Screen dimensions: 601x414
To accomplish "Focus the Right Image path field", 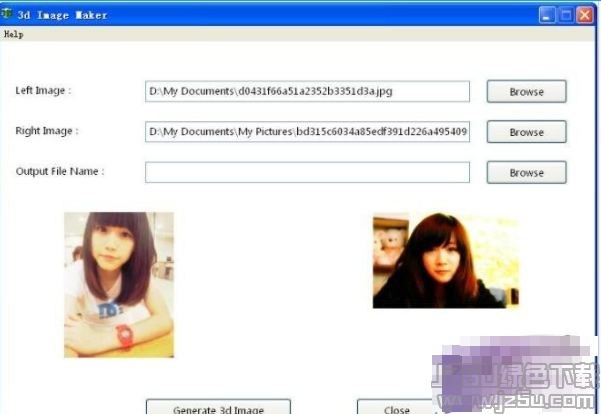I will click(x=307, y=132).
